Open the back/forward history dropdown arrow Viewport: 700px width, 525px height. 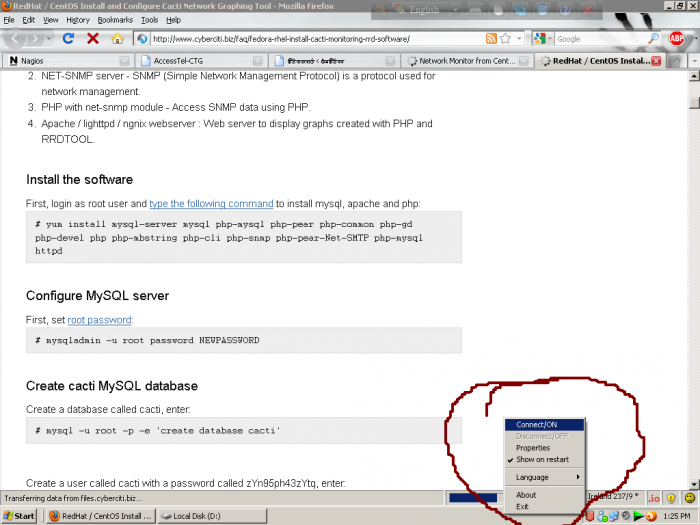[49, 39]
